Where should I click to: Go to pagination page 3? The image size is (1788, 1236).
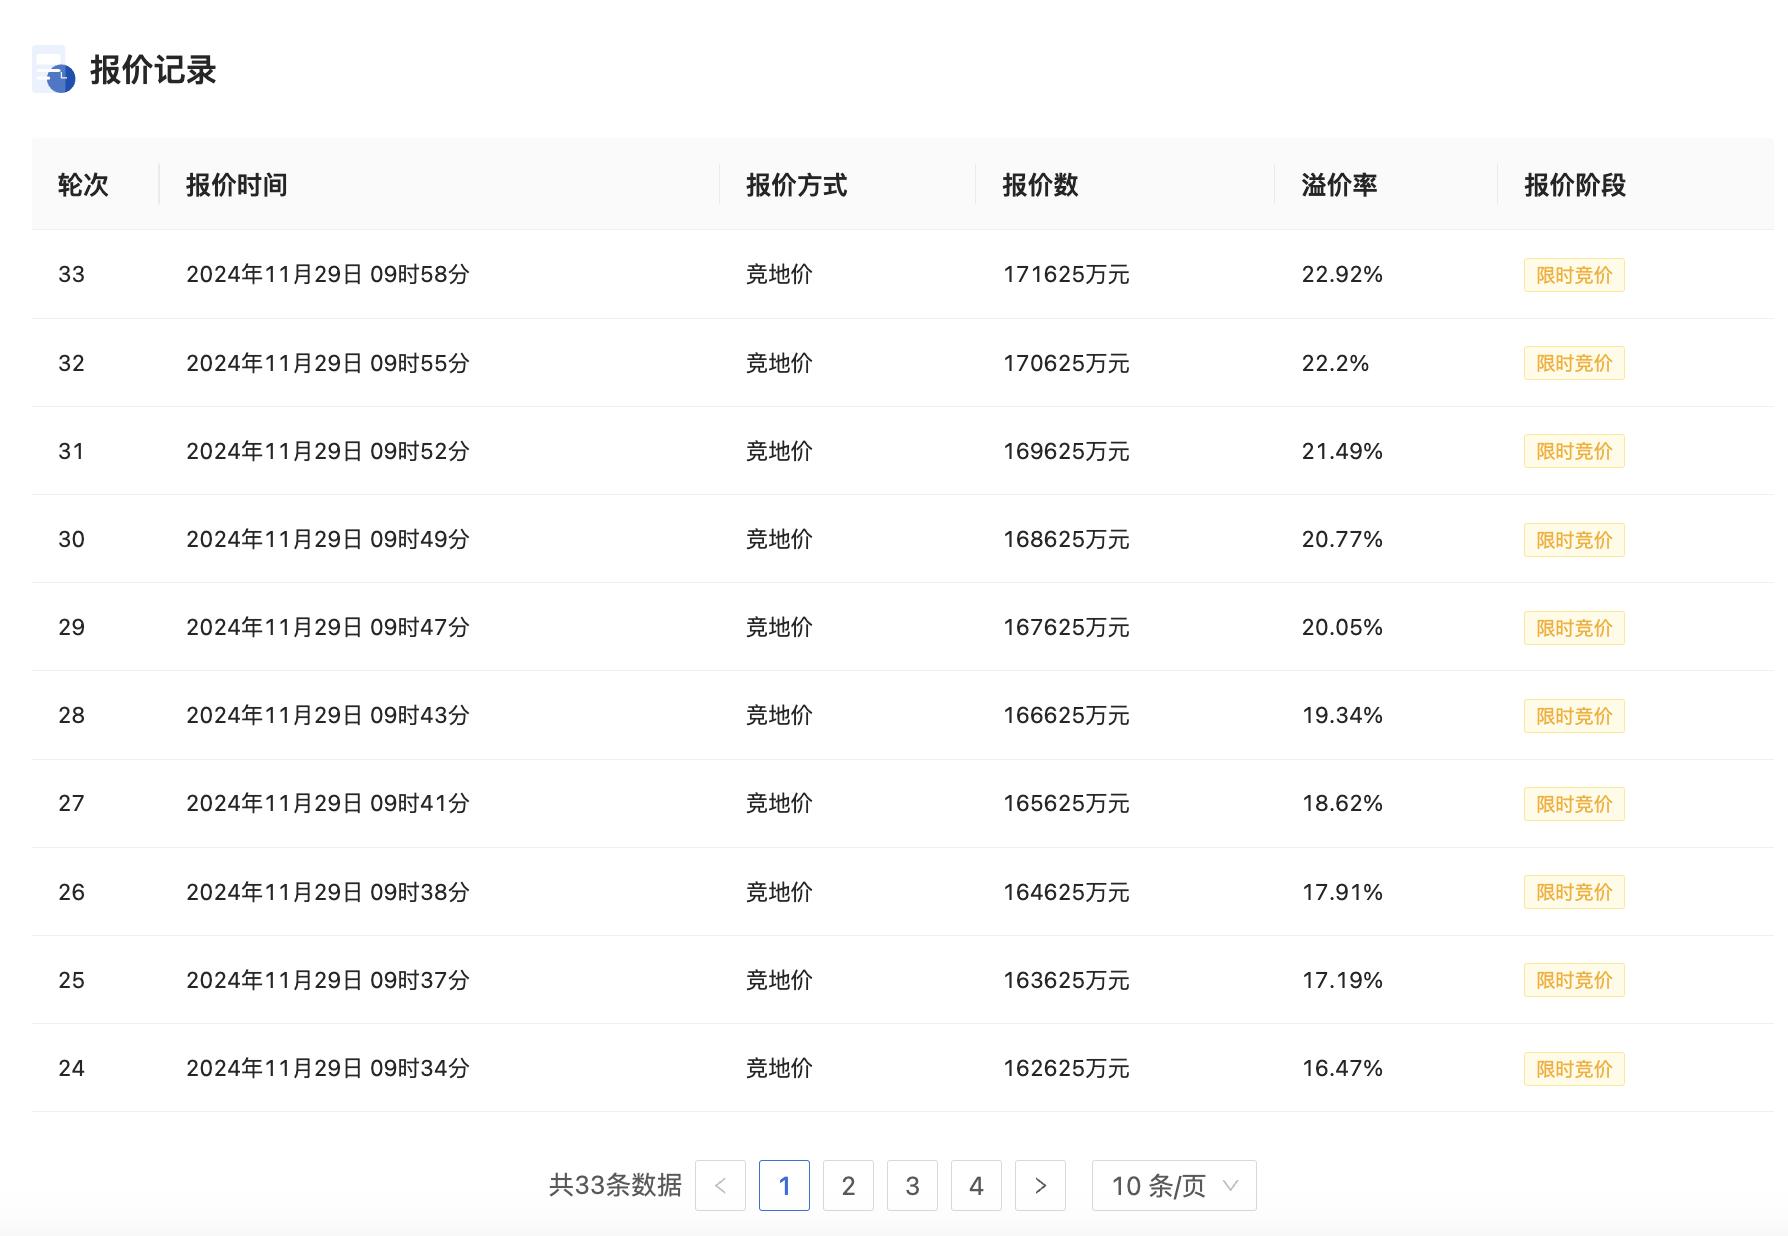tap(912, 1185)
